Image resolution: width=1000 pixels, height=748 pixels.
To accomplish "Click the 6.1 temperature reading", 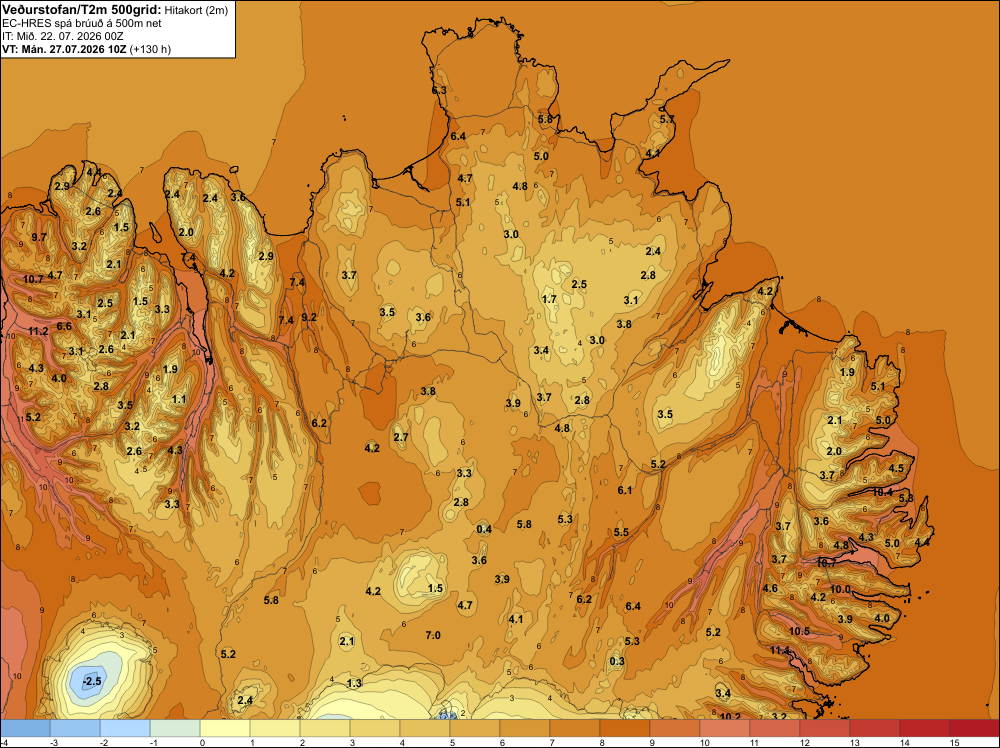I will pyautogui.click(x=624, y=490).
